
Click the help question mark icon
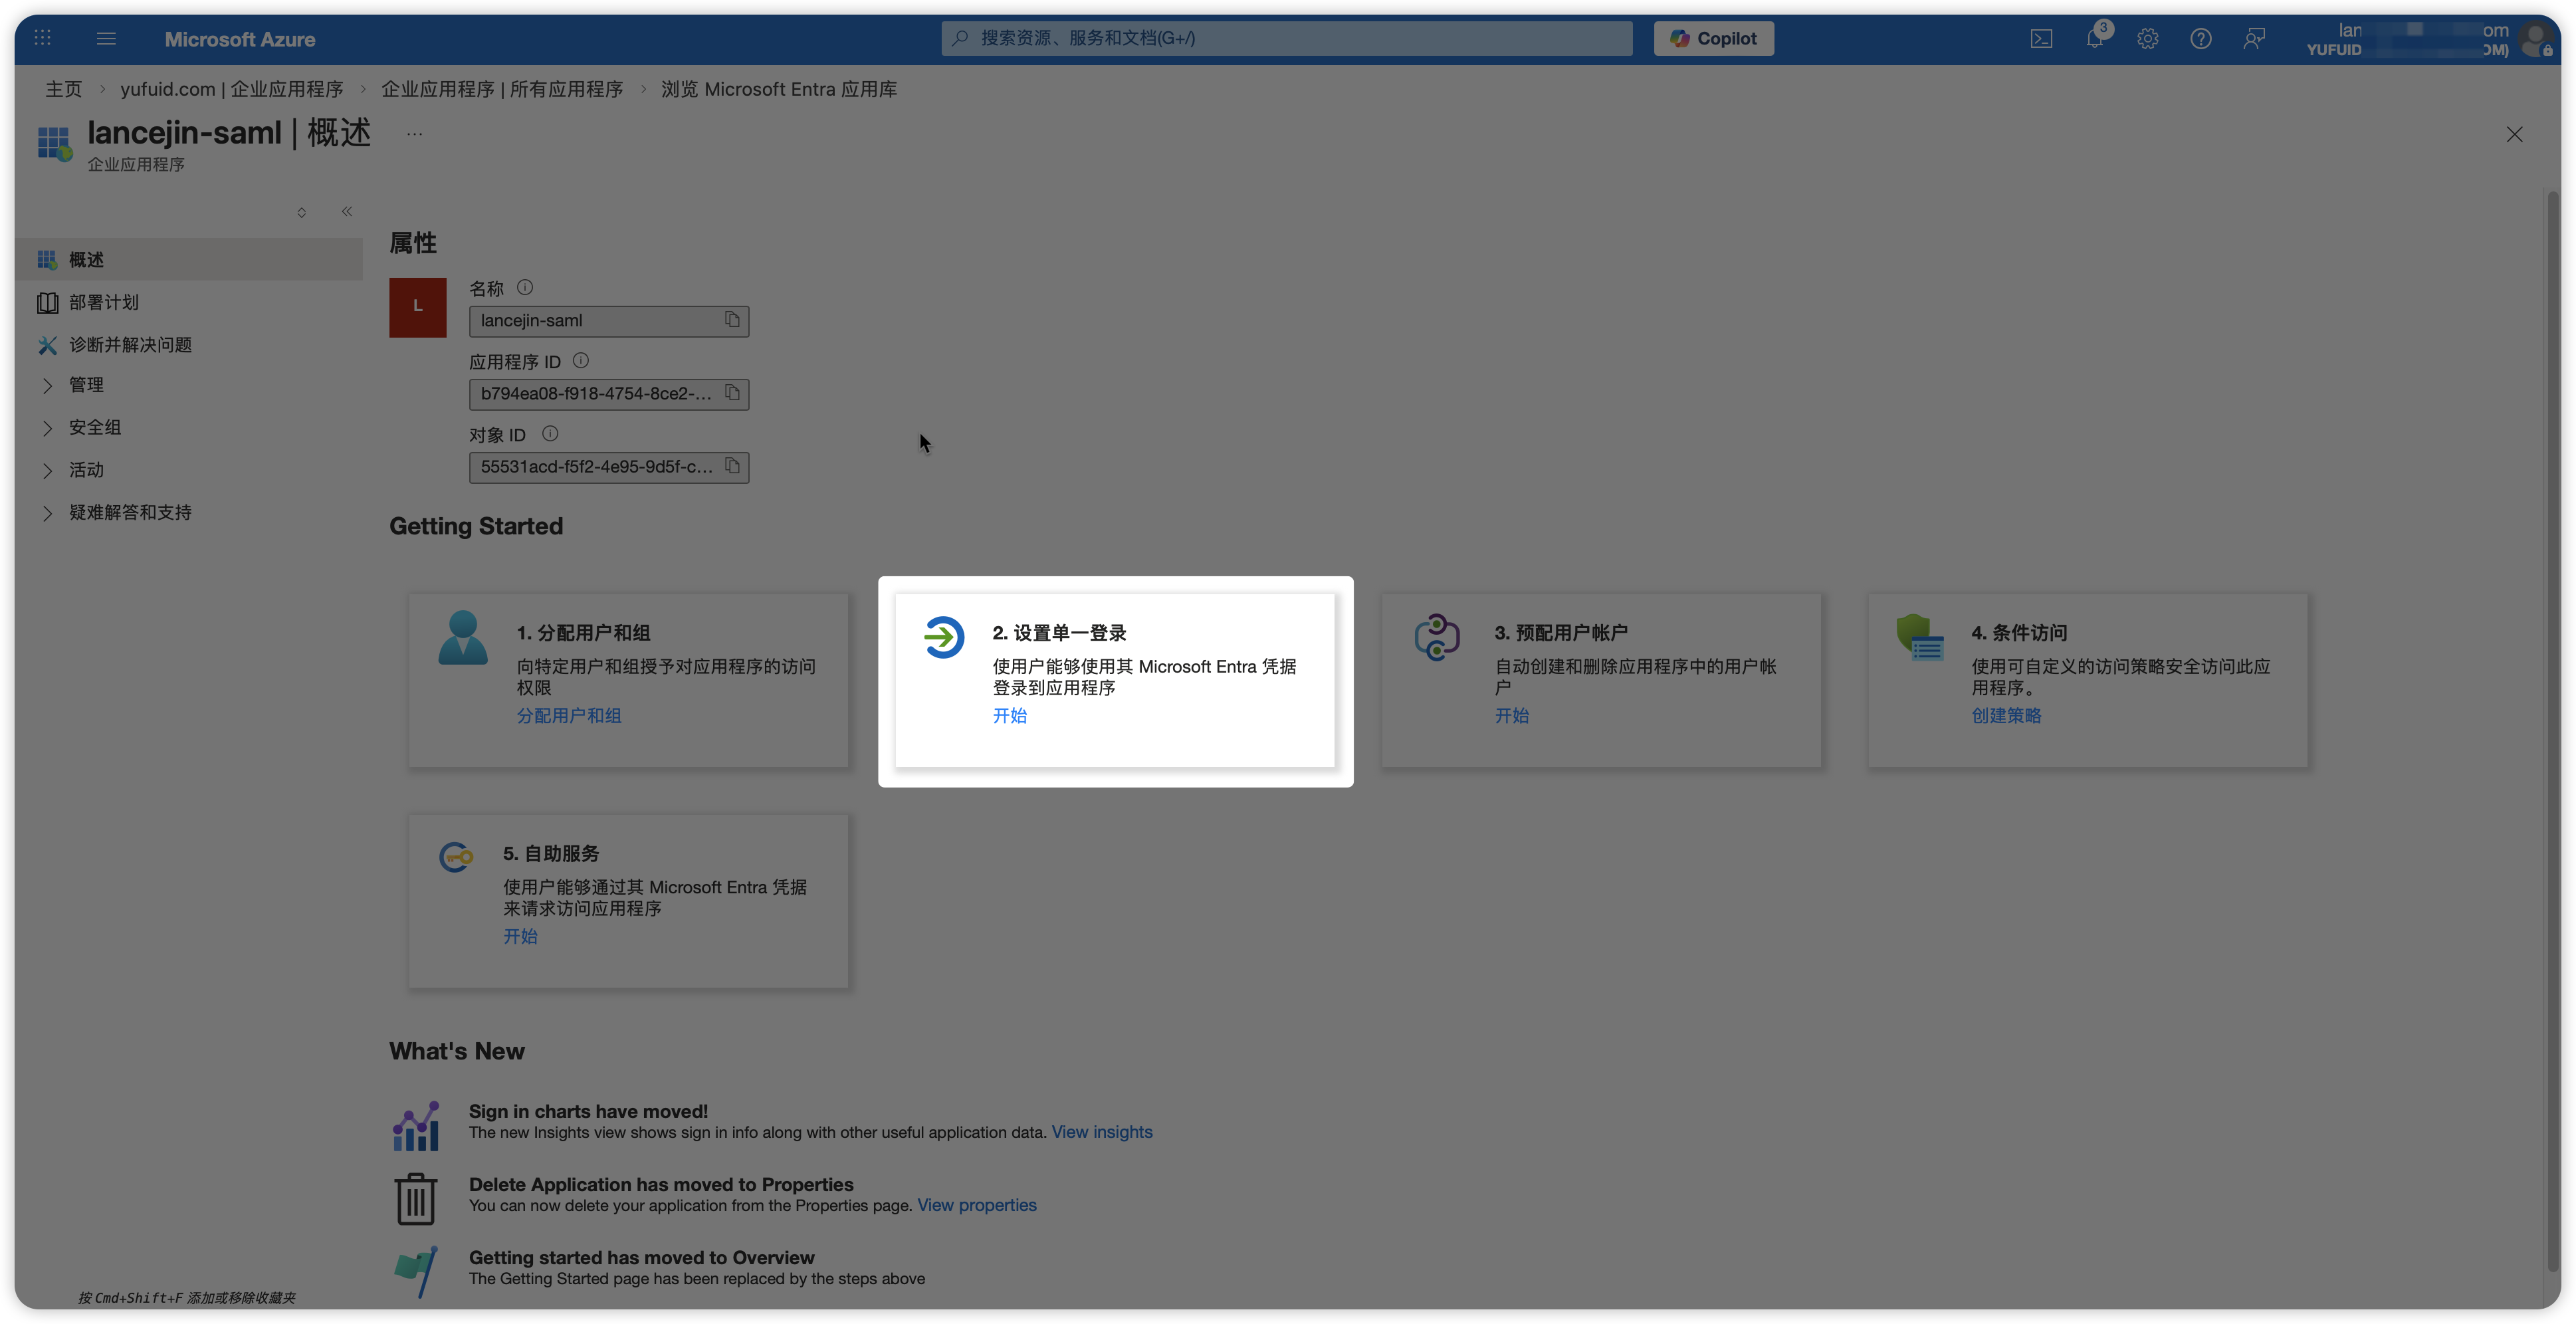tap(2200, 39)
